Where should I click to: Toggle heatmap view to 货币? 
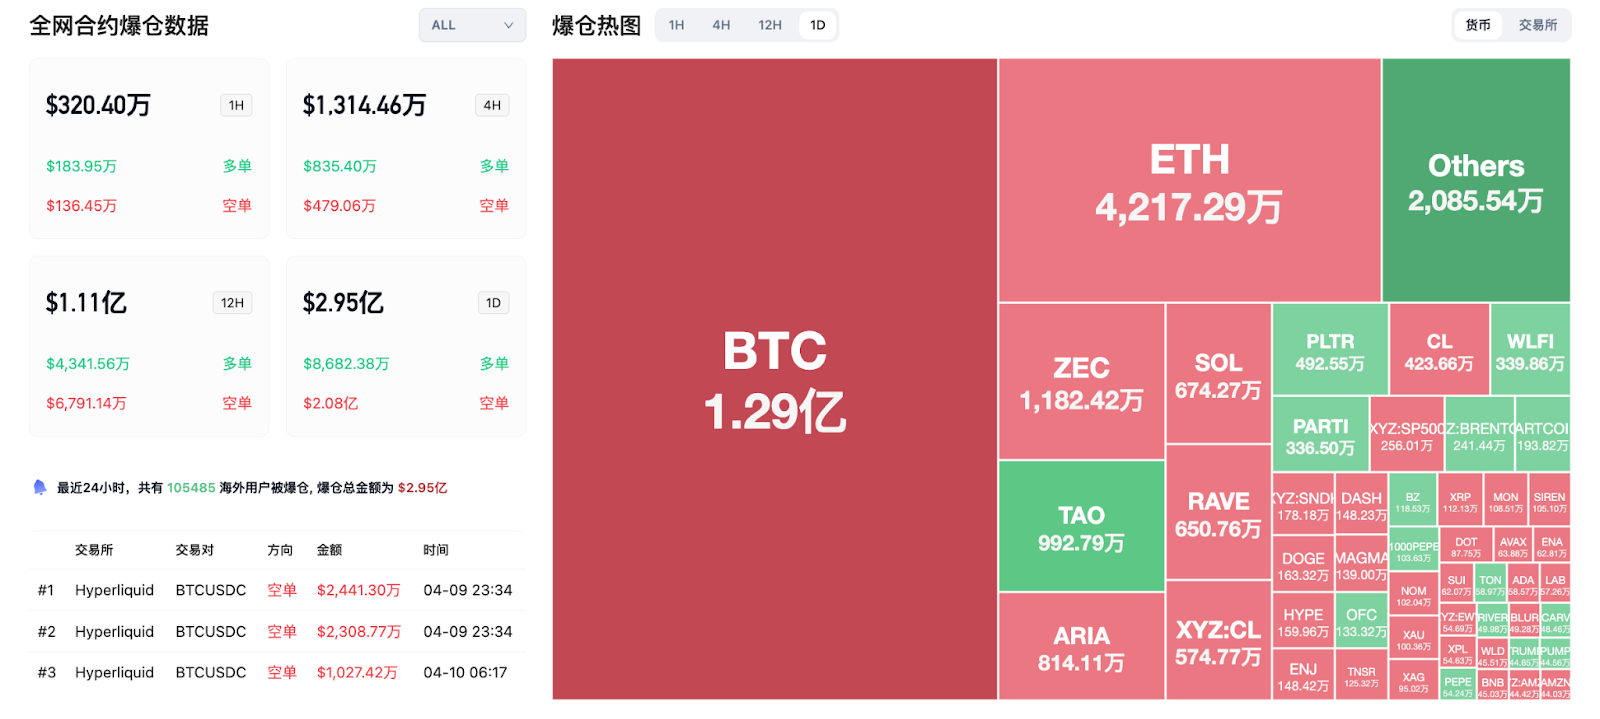1478,25
